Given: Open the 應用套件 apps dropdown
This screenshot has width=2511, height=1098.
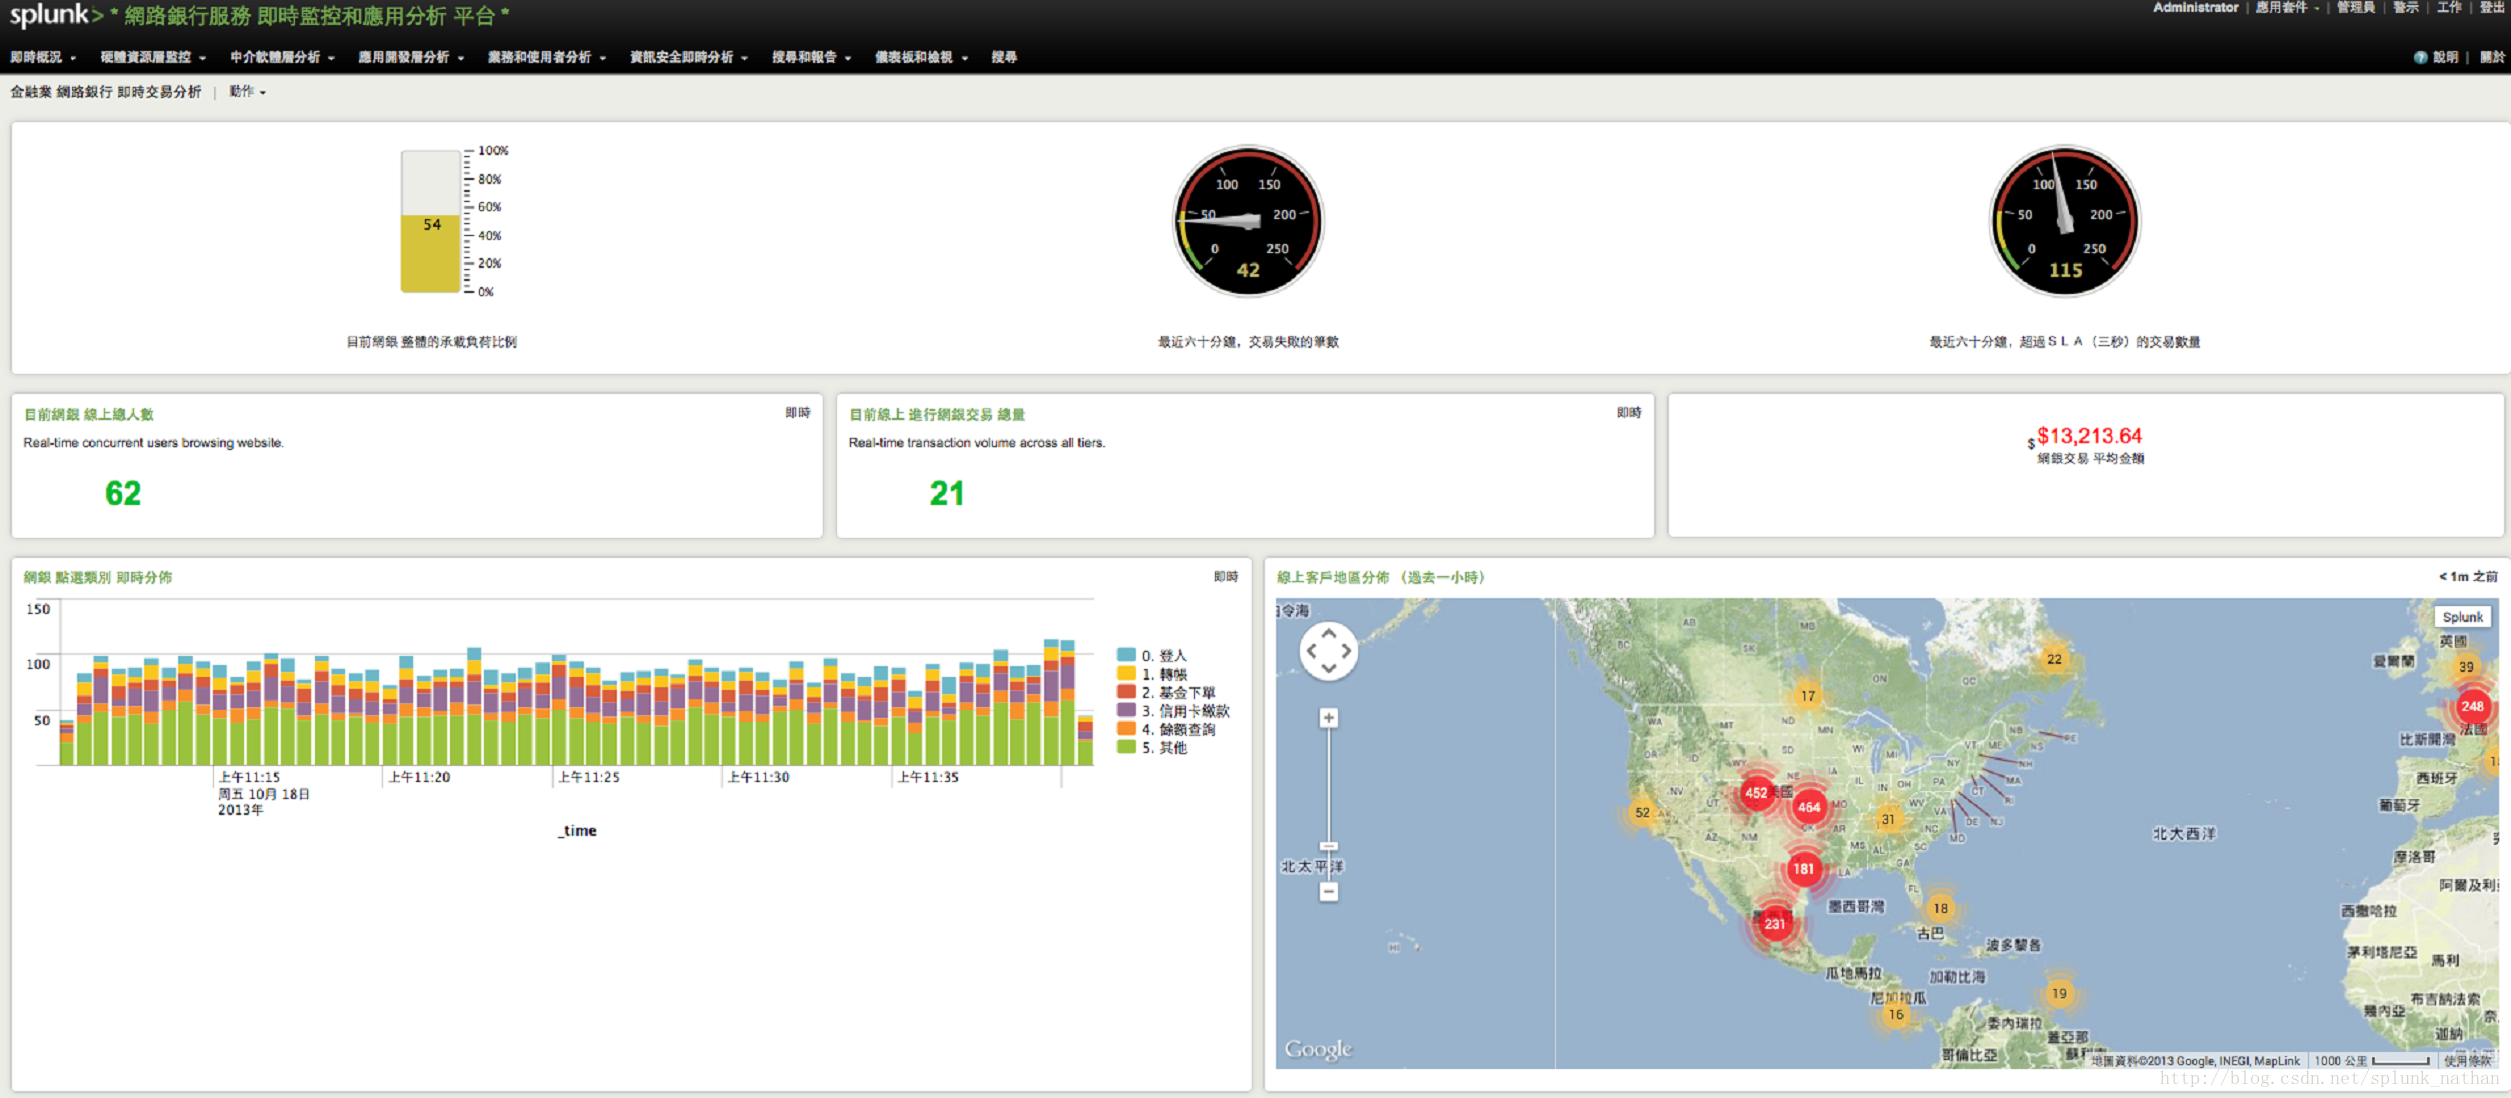Looking at the screenshot, I should click(2287, 7).
